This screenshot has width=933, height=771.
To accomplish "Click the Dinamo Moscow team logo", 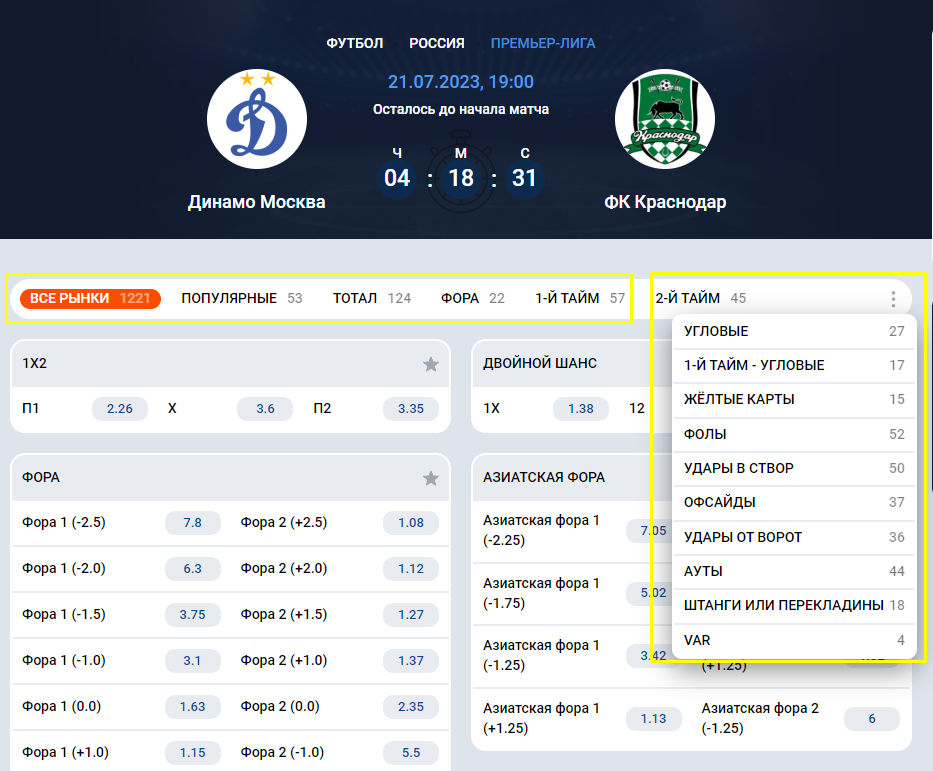I will tap(256, 120).
